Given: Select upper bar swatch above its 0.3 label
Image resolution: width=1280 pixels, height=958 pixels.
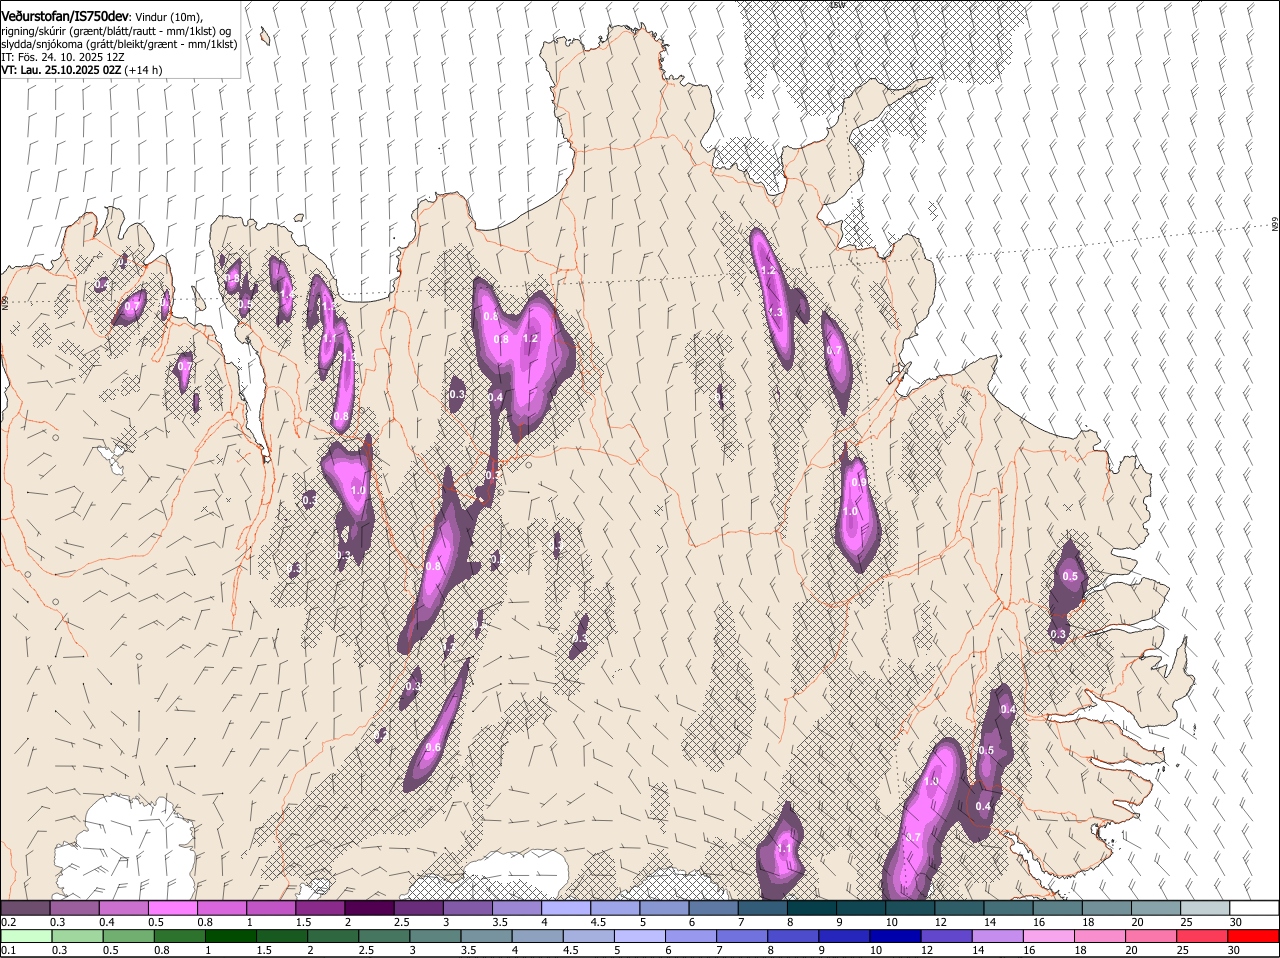Looking at the screenshot, I should (74, 908).
